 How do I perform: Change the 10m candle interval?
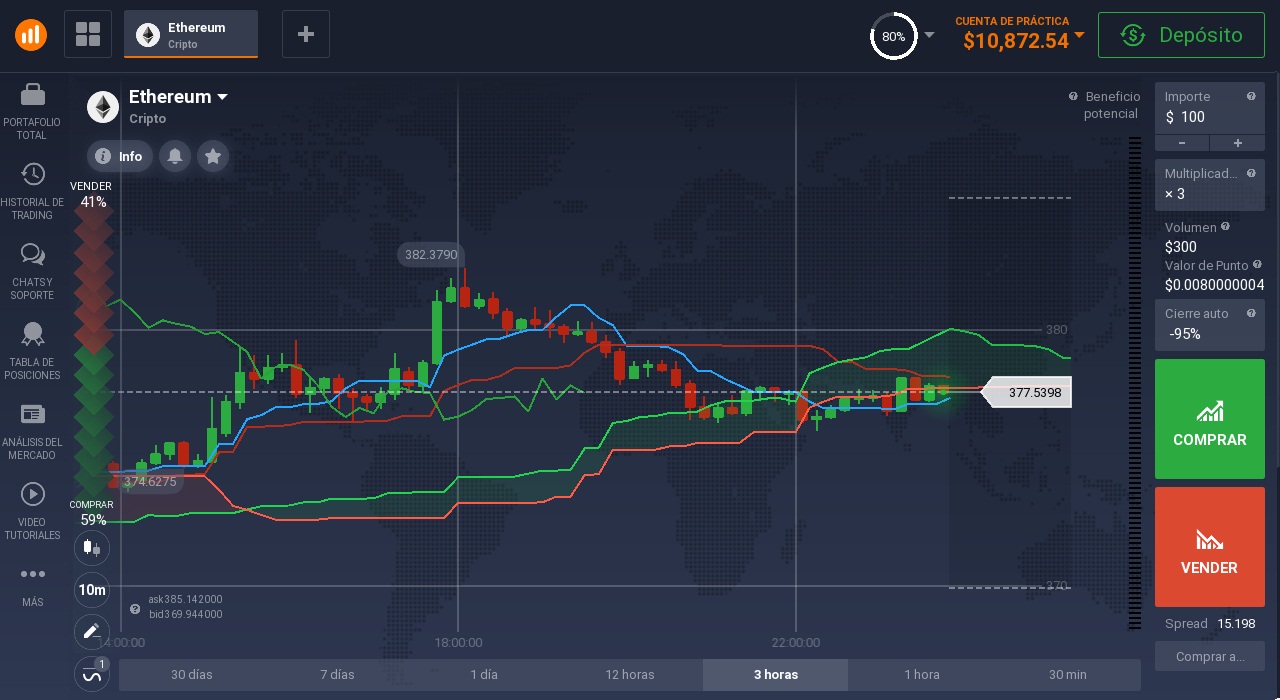coord(92,590)
